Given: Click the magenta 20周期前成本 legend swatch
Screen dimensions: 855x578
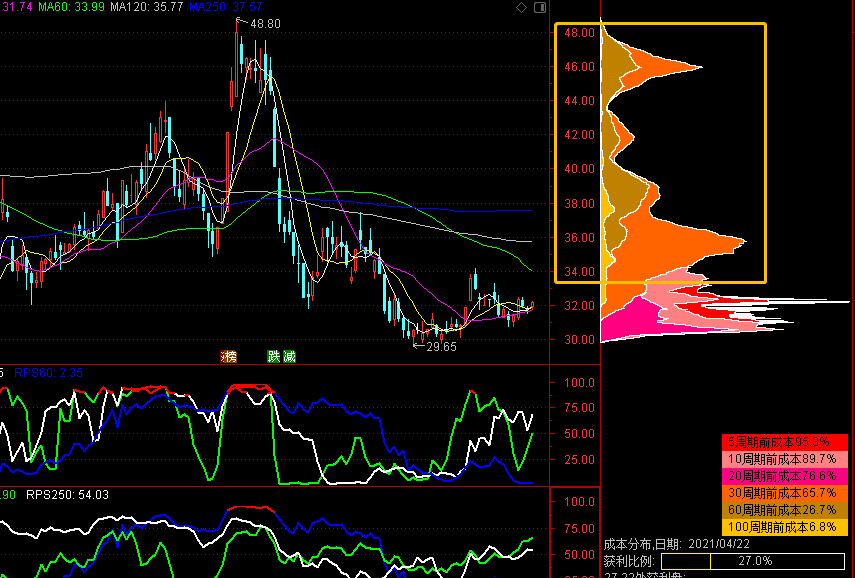Looking at the screenshot, I should point(784,475).
